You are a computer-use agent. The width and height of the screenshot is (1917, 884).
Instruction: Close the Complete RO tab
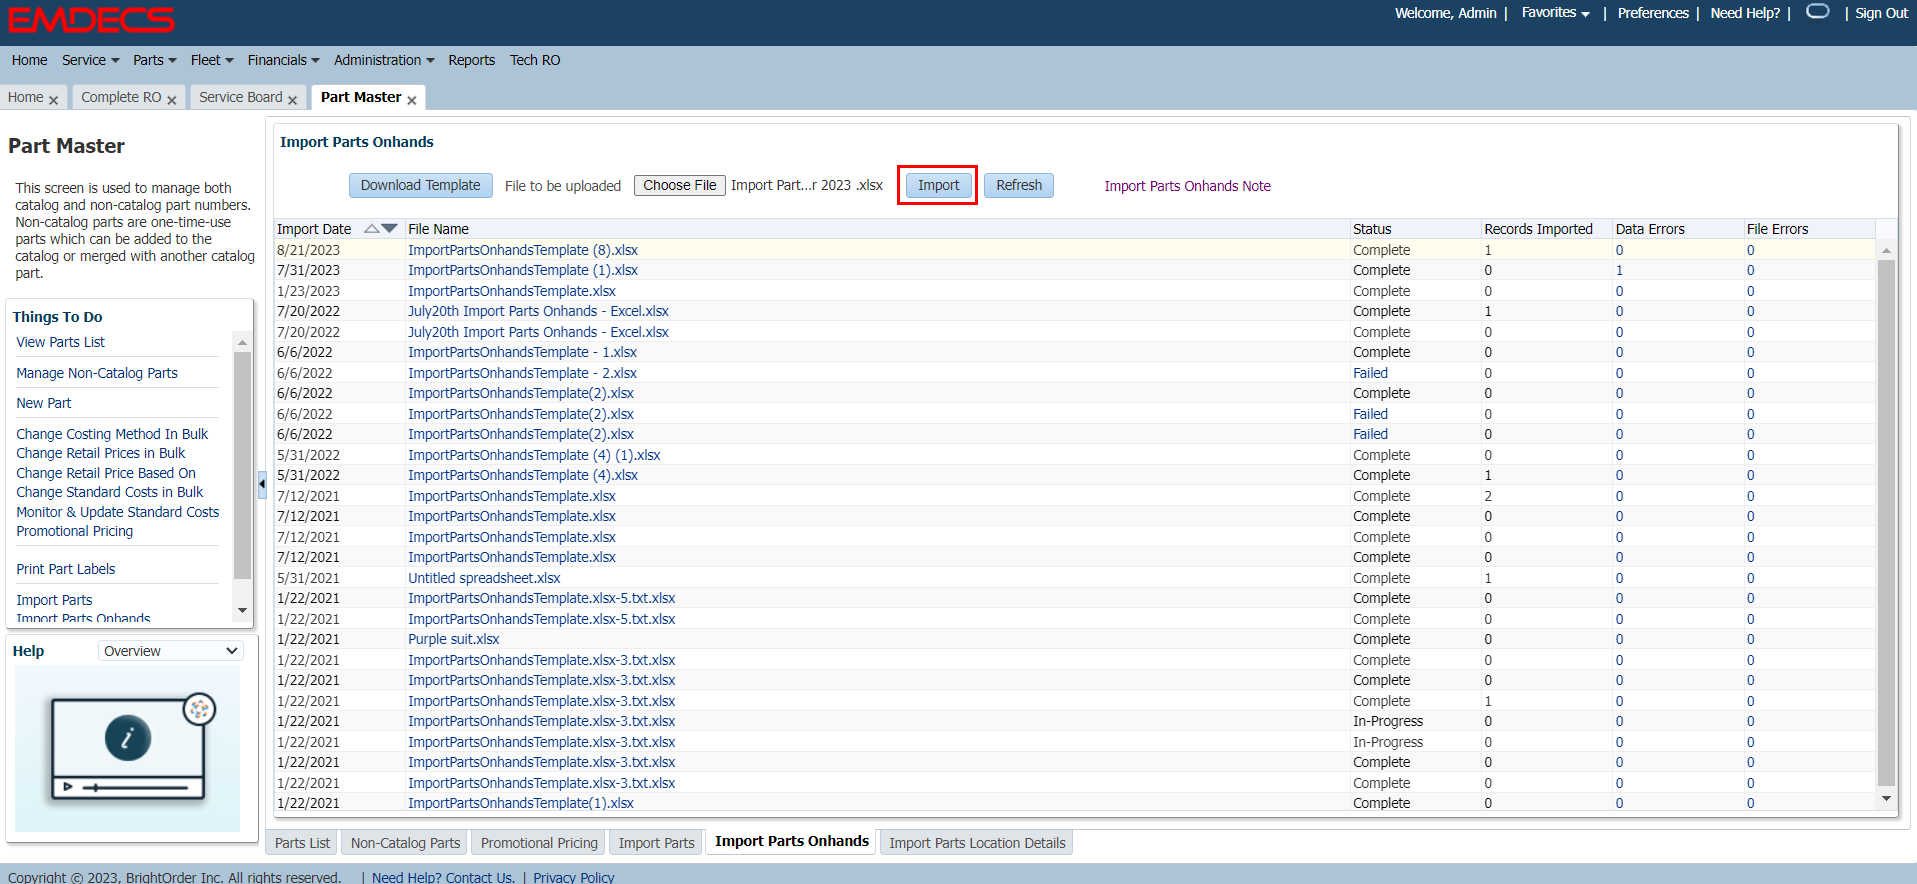tap(172, 100)
